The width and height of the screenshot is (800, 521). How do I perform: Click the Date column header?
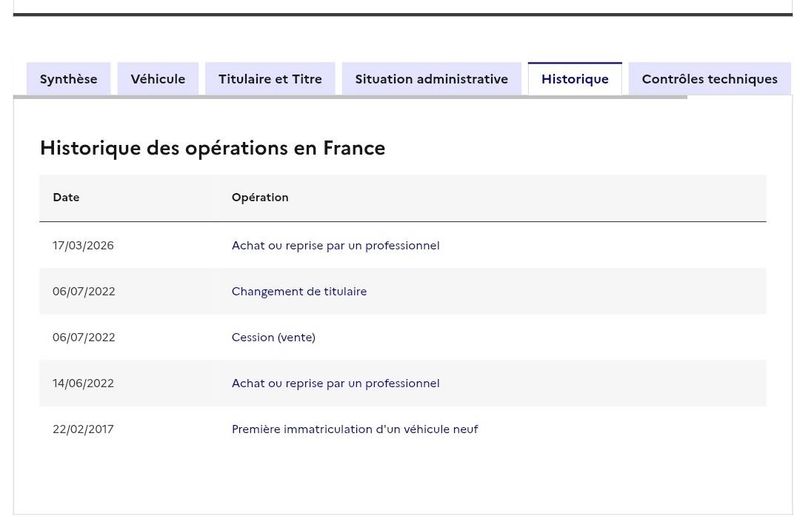[66, 197]
